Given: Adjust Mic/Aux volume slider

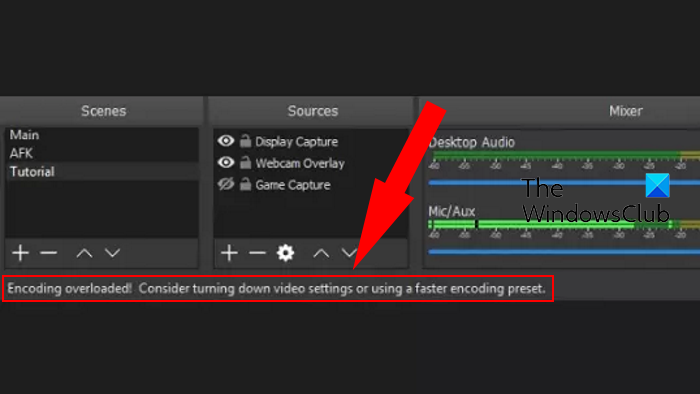Looking at the screenshot, I should (564, 252).
